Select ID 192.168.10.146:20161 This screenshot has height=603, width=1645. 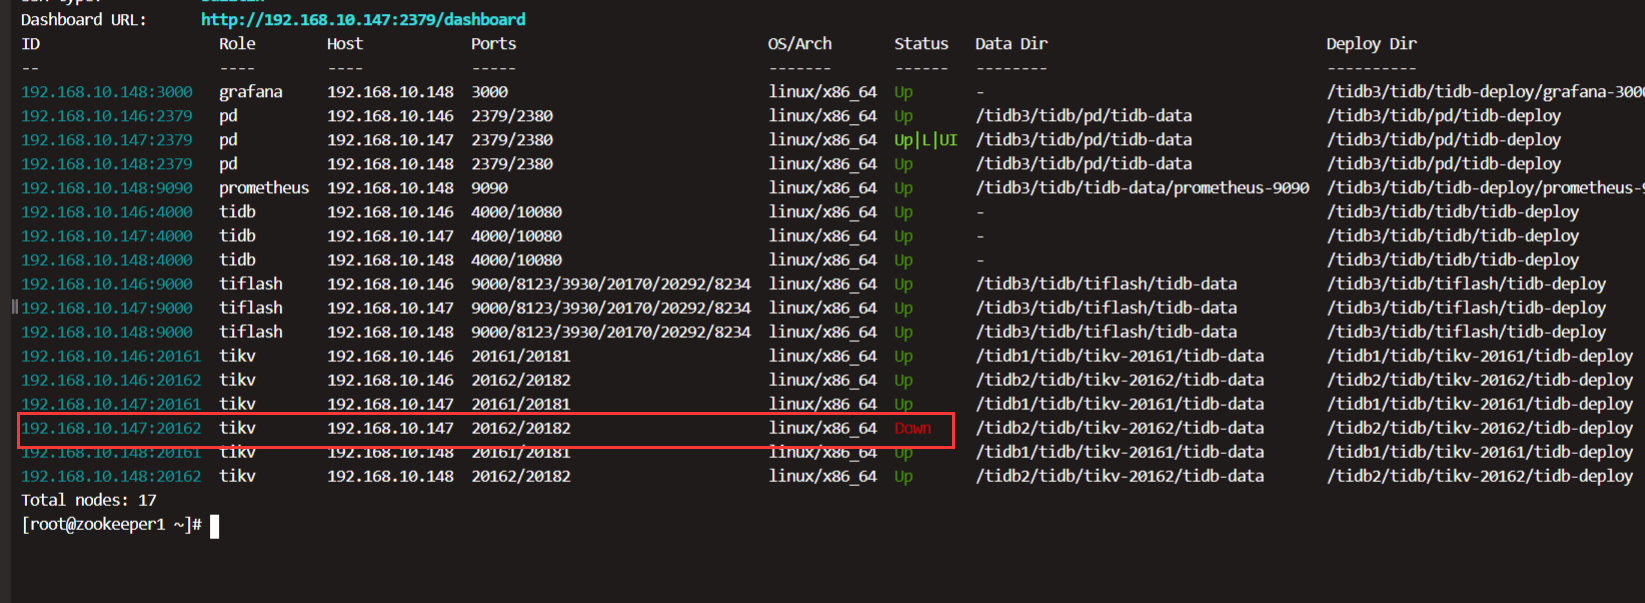point(111,356)
